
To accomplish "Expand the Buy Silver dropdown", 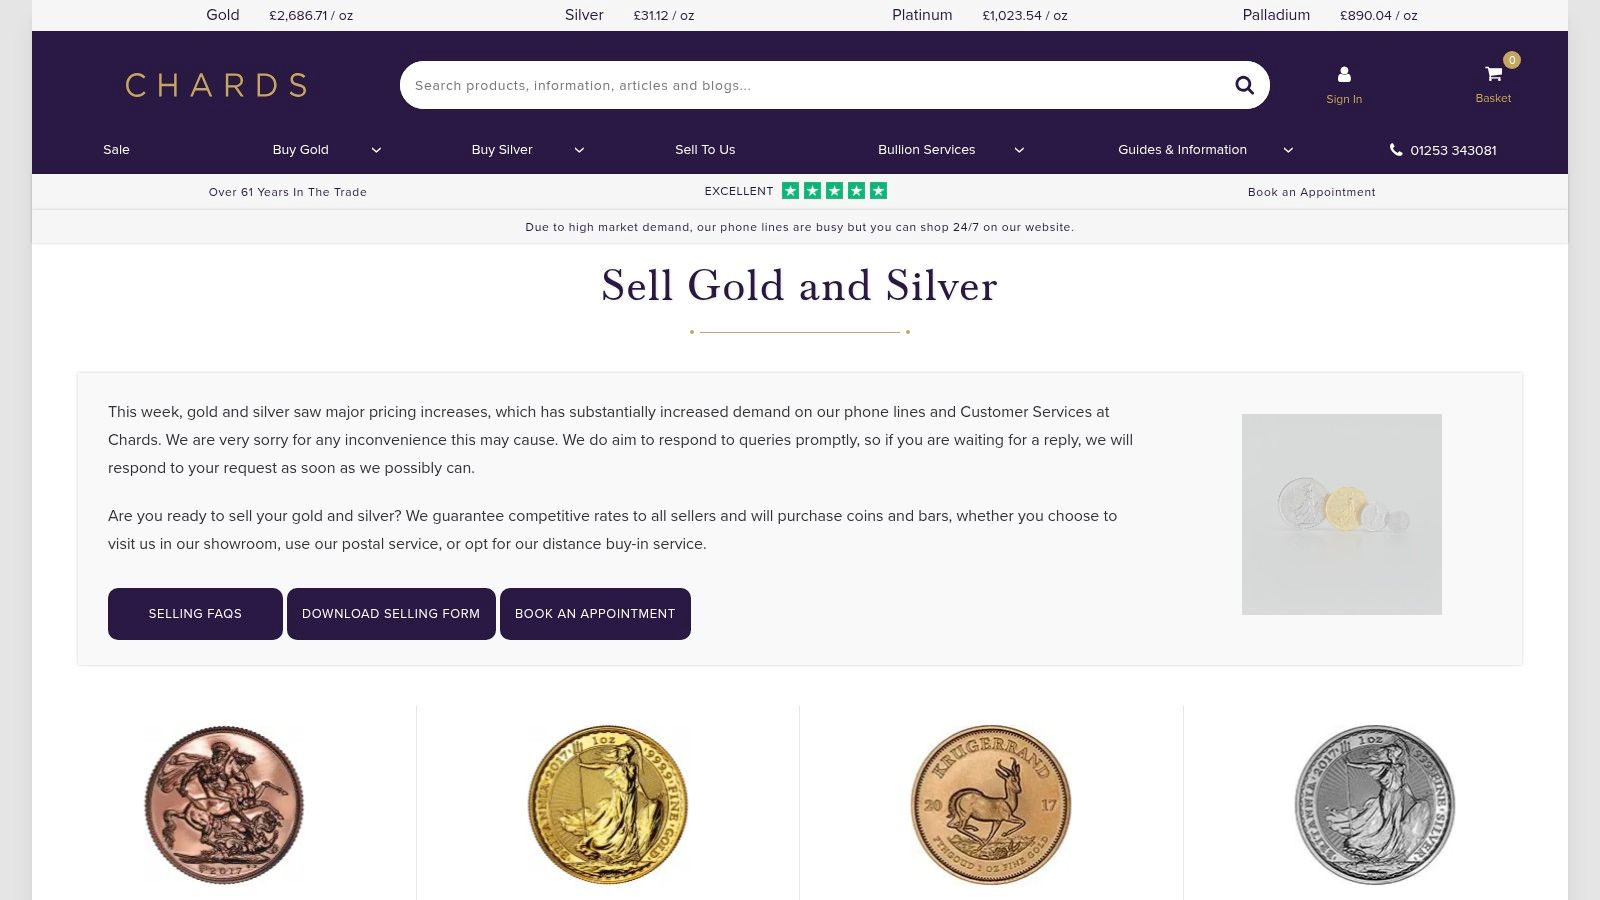I will pyautogui.click(x=501, y=149).
